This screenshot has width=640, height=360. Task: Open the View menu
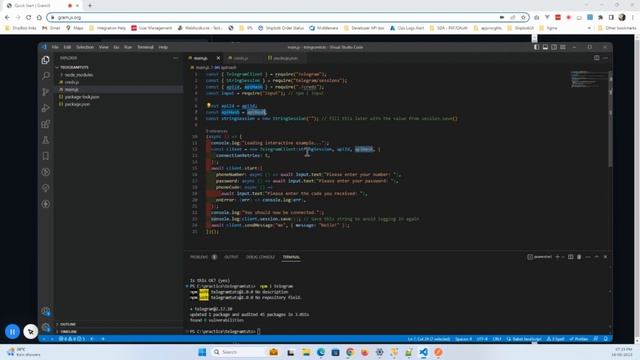coord(104,47)
